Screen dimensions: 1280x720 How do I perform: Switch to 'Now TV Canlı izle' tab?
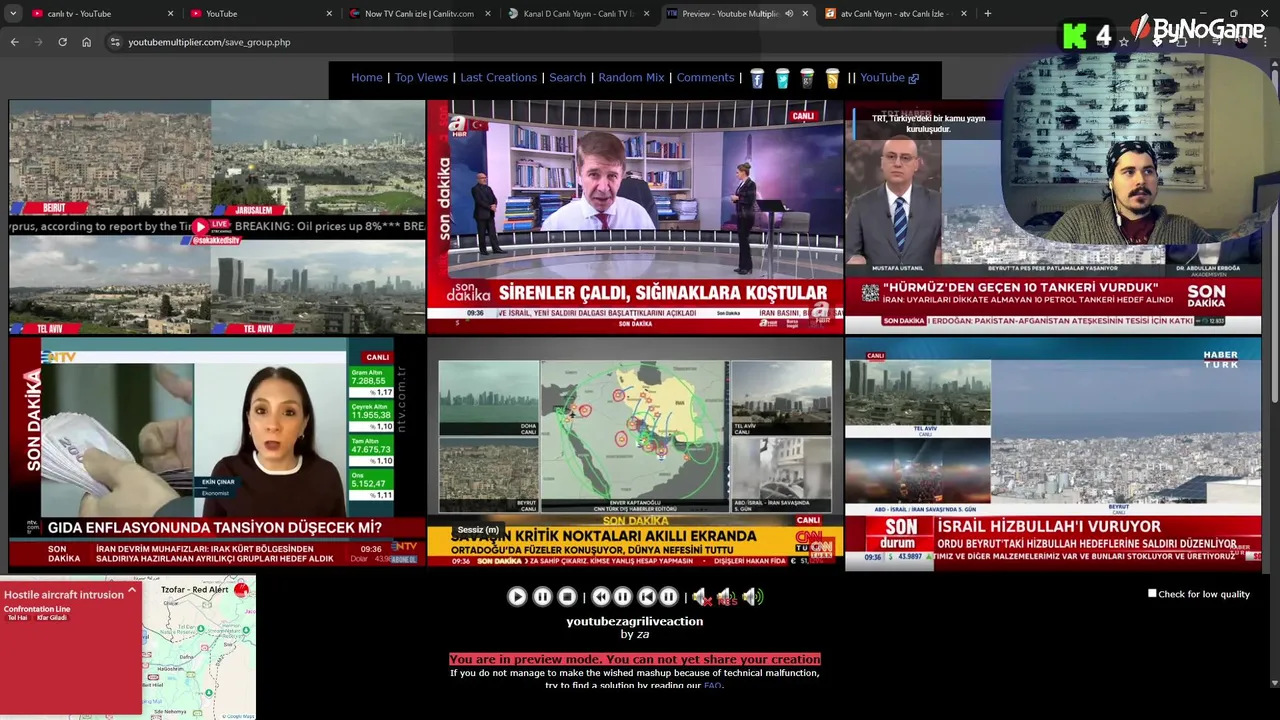point(420,13)
